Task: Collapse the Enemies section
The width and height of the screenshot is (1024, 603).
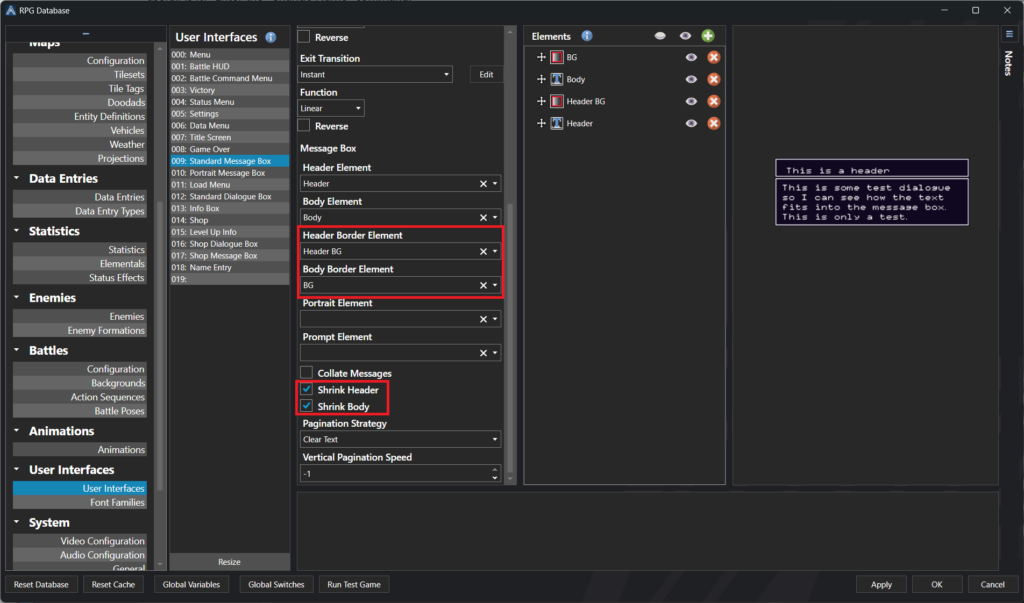Action: coord(17,298)
